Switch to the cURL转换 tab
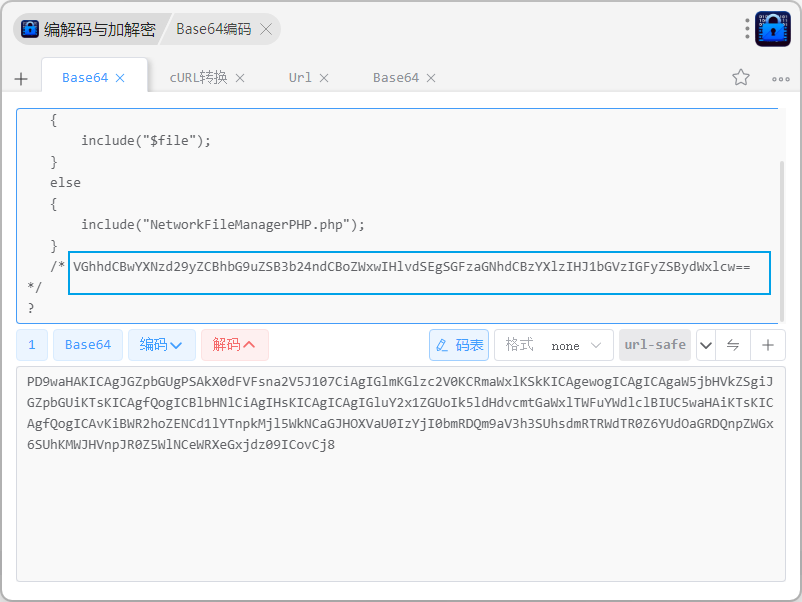 [x=198, y=78]
